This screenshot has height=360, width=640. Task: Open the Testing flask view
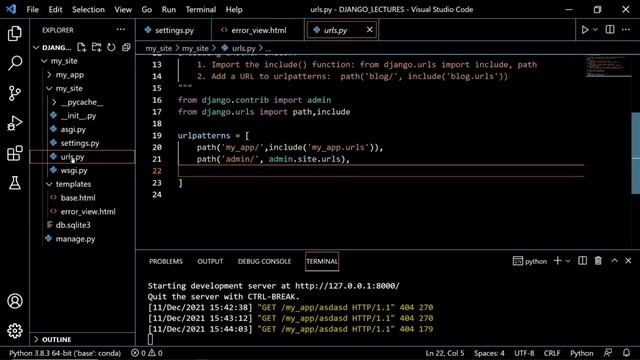15,183
